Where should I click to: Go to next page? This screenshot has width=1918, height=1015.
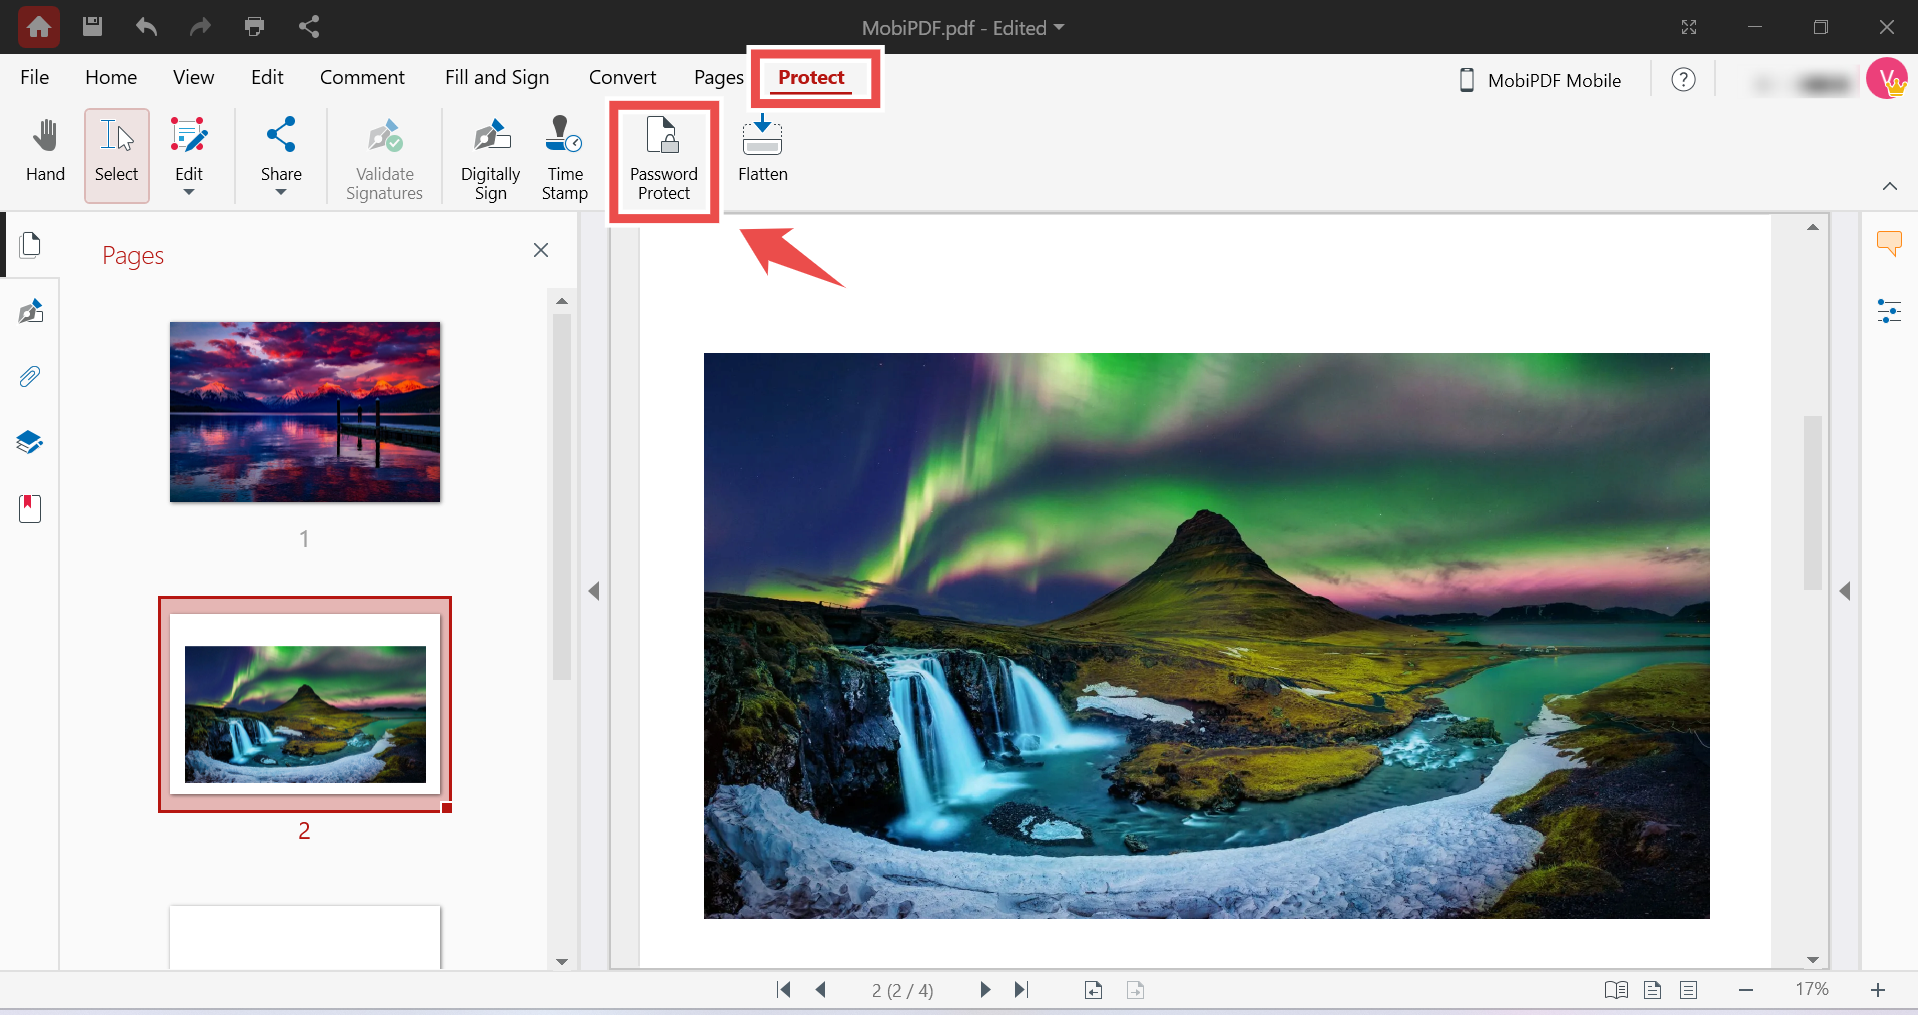pos(985,990)
